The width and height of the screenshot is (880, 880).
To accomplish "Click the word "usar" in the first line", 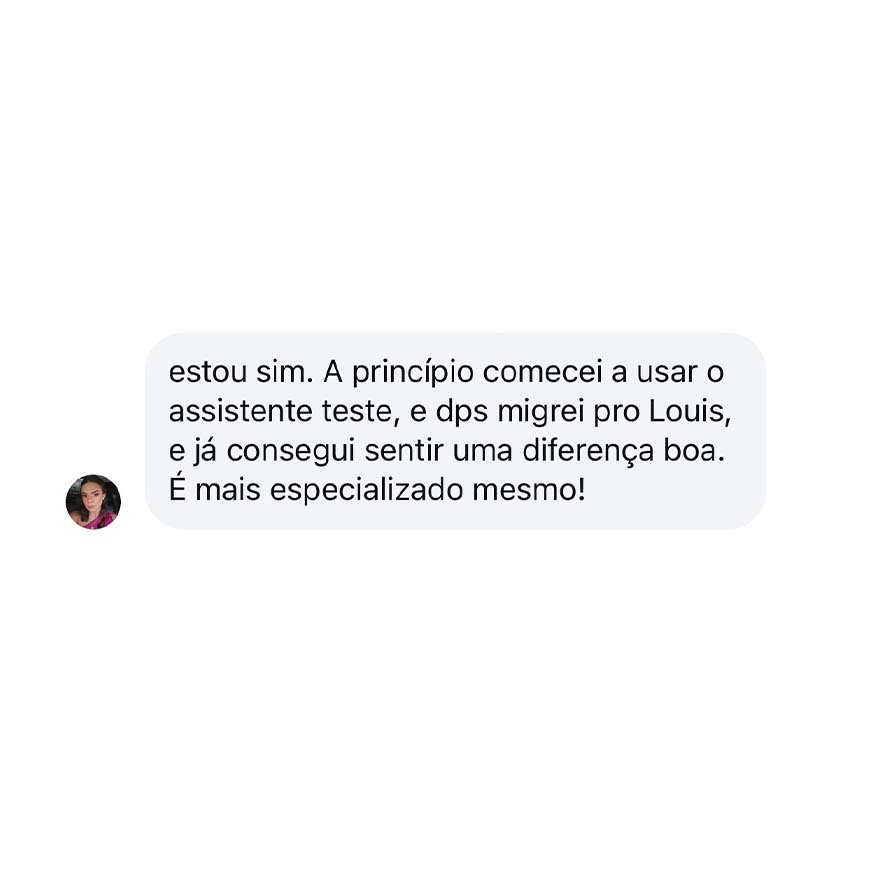I will [667, 372].
